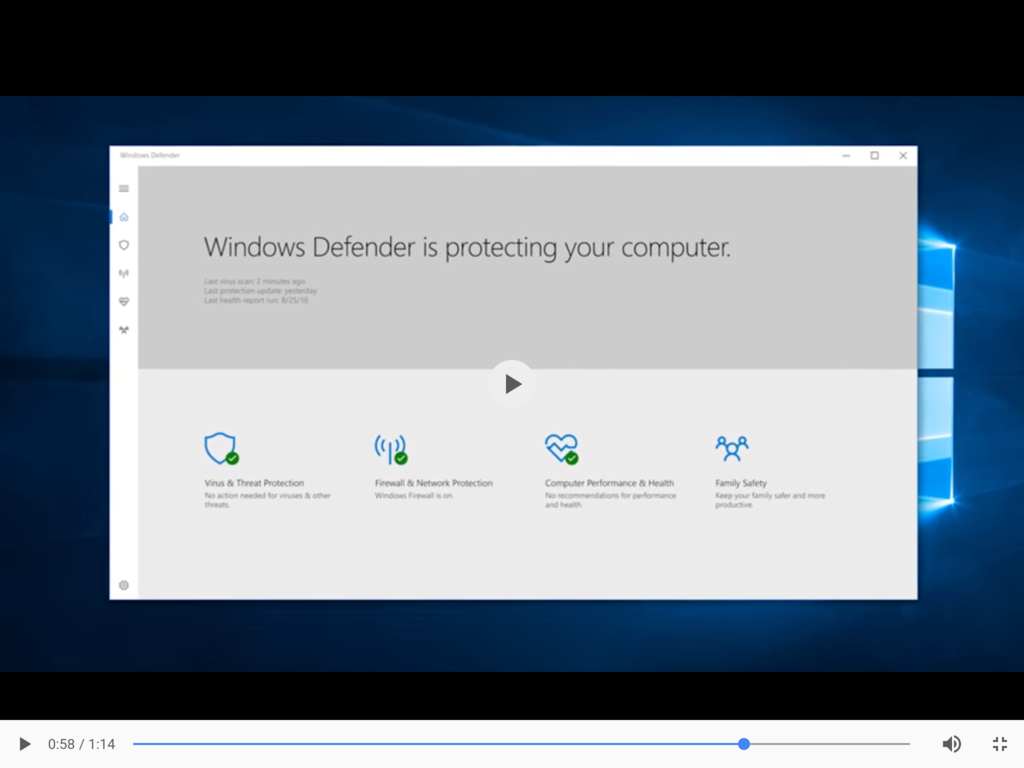
Task: Click 'Windows Defender is protecting your computer.' heading
Action: (467, 248)
